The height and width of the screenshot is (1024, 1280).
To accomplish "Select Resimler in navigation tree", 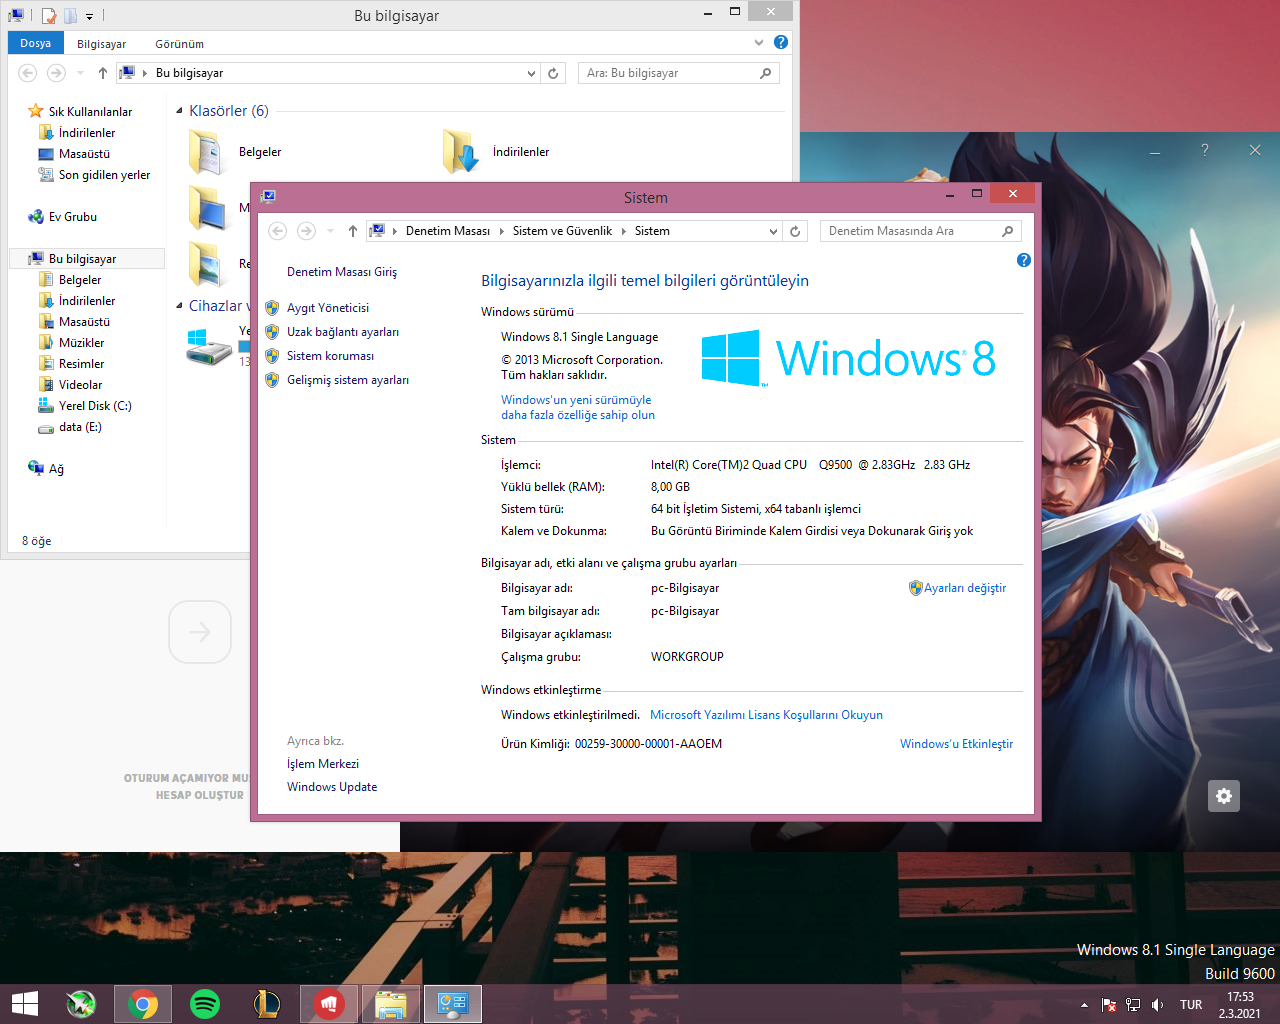I will (x=71, y=364).
